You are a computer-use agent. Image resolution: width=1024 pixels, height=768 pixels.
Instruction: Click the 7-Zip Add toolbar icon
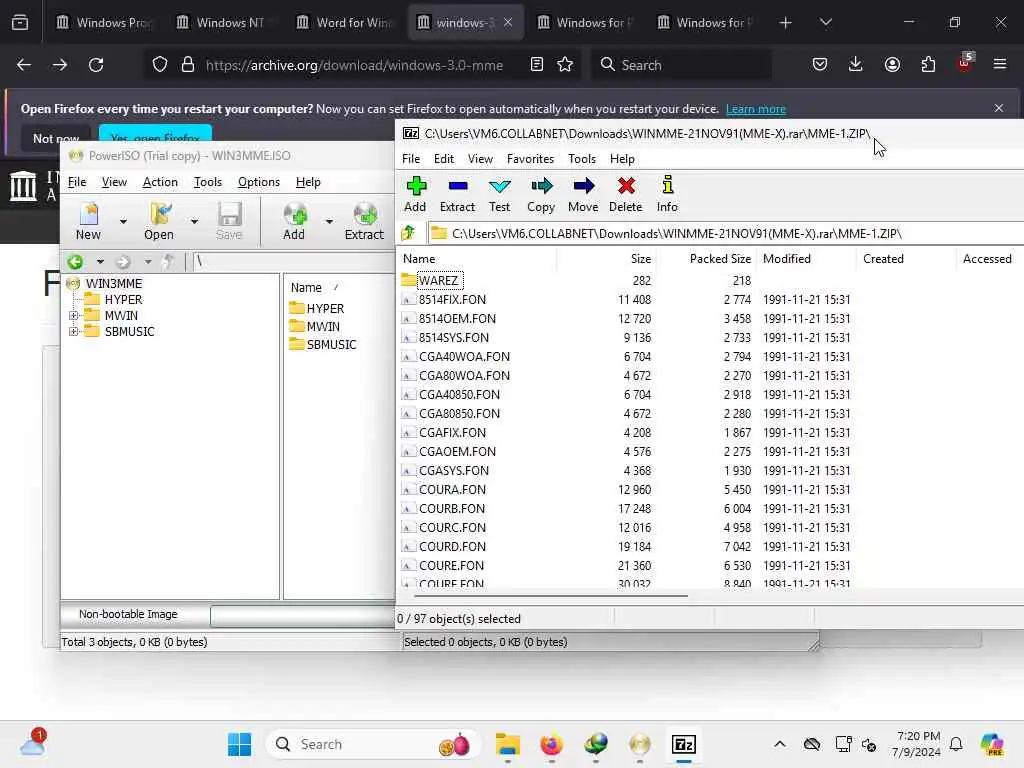pos(415,187)
